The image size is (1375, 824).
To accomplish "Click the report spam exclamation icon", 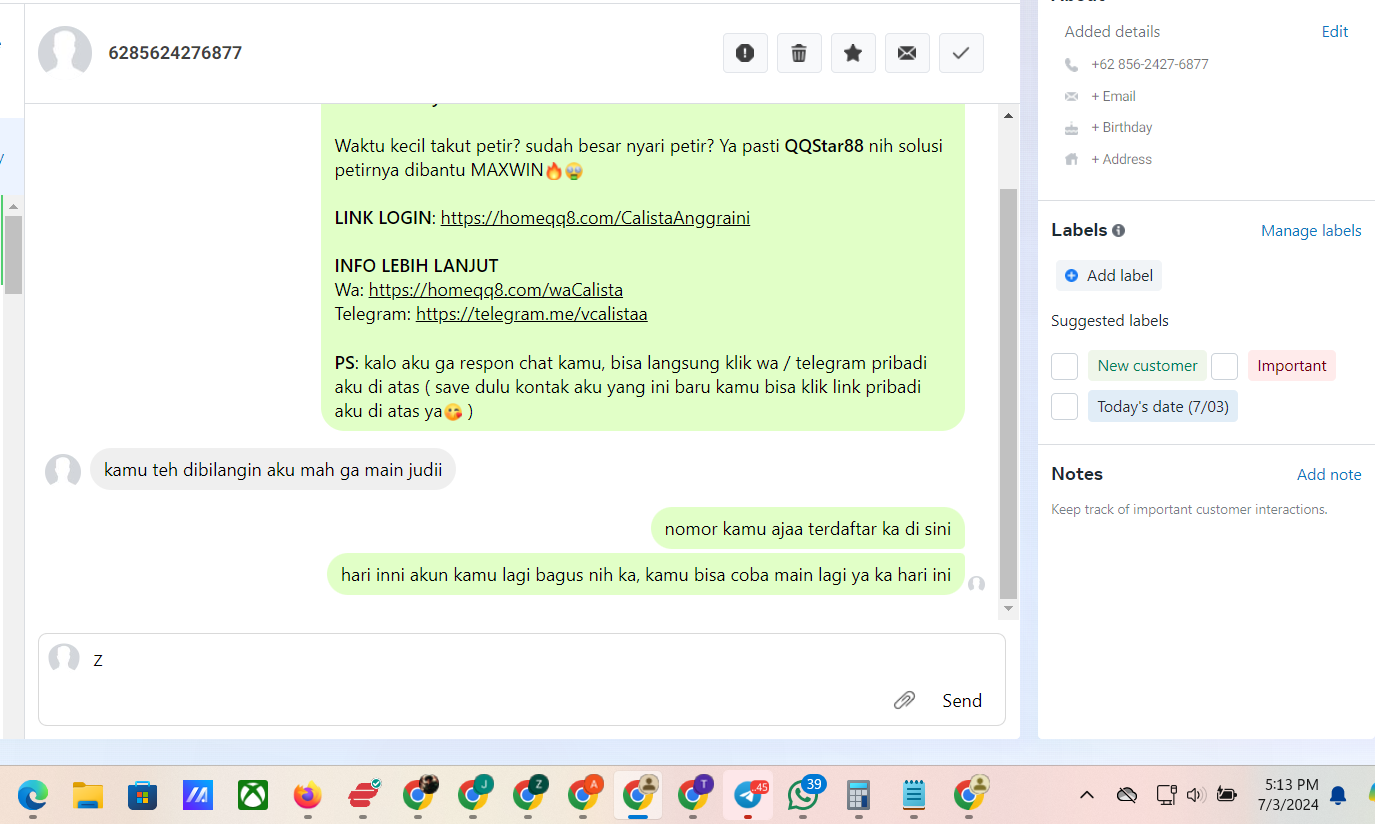I will (x=745, y=53).
